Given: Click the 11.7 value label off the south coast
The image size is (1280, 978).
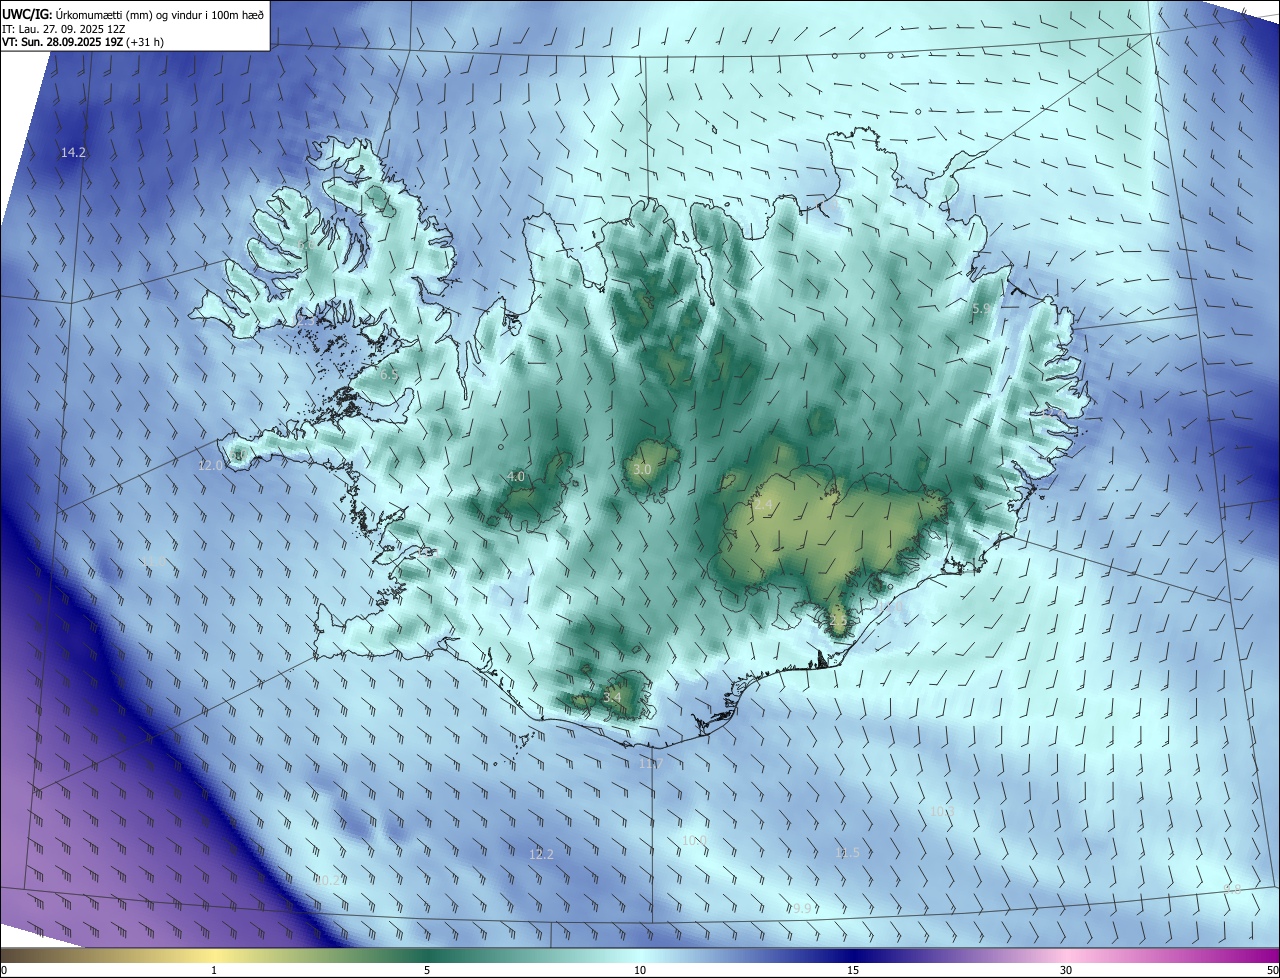Looking at the screenshot, I should 651,763.
